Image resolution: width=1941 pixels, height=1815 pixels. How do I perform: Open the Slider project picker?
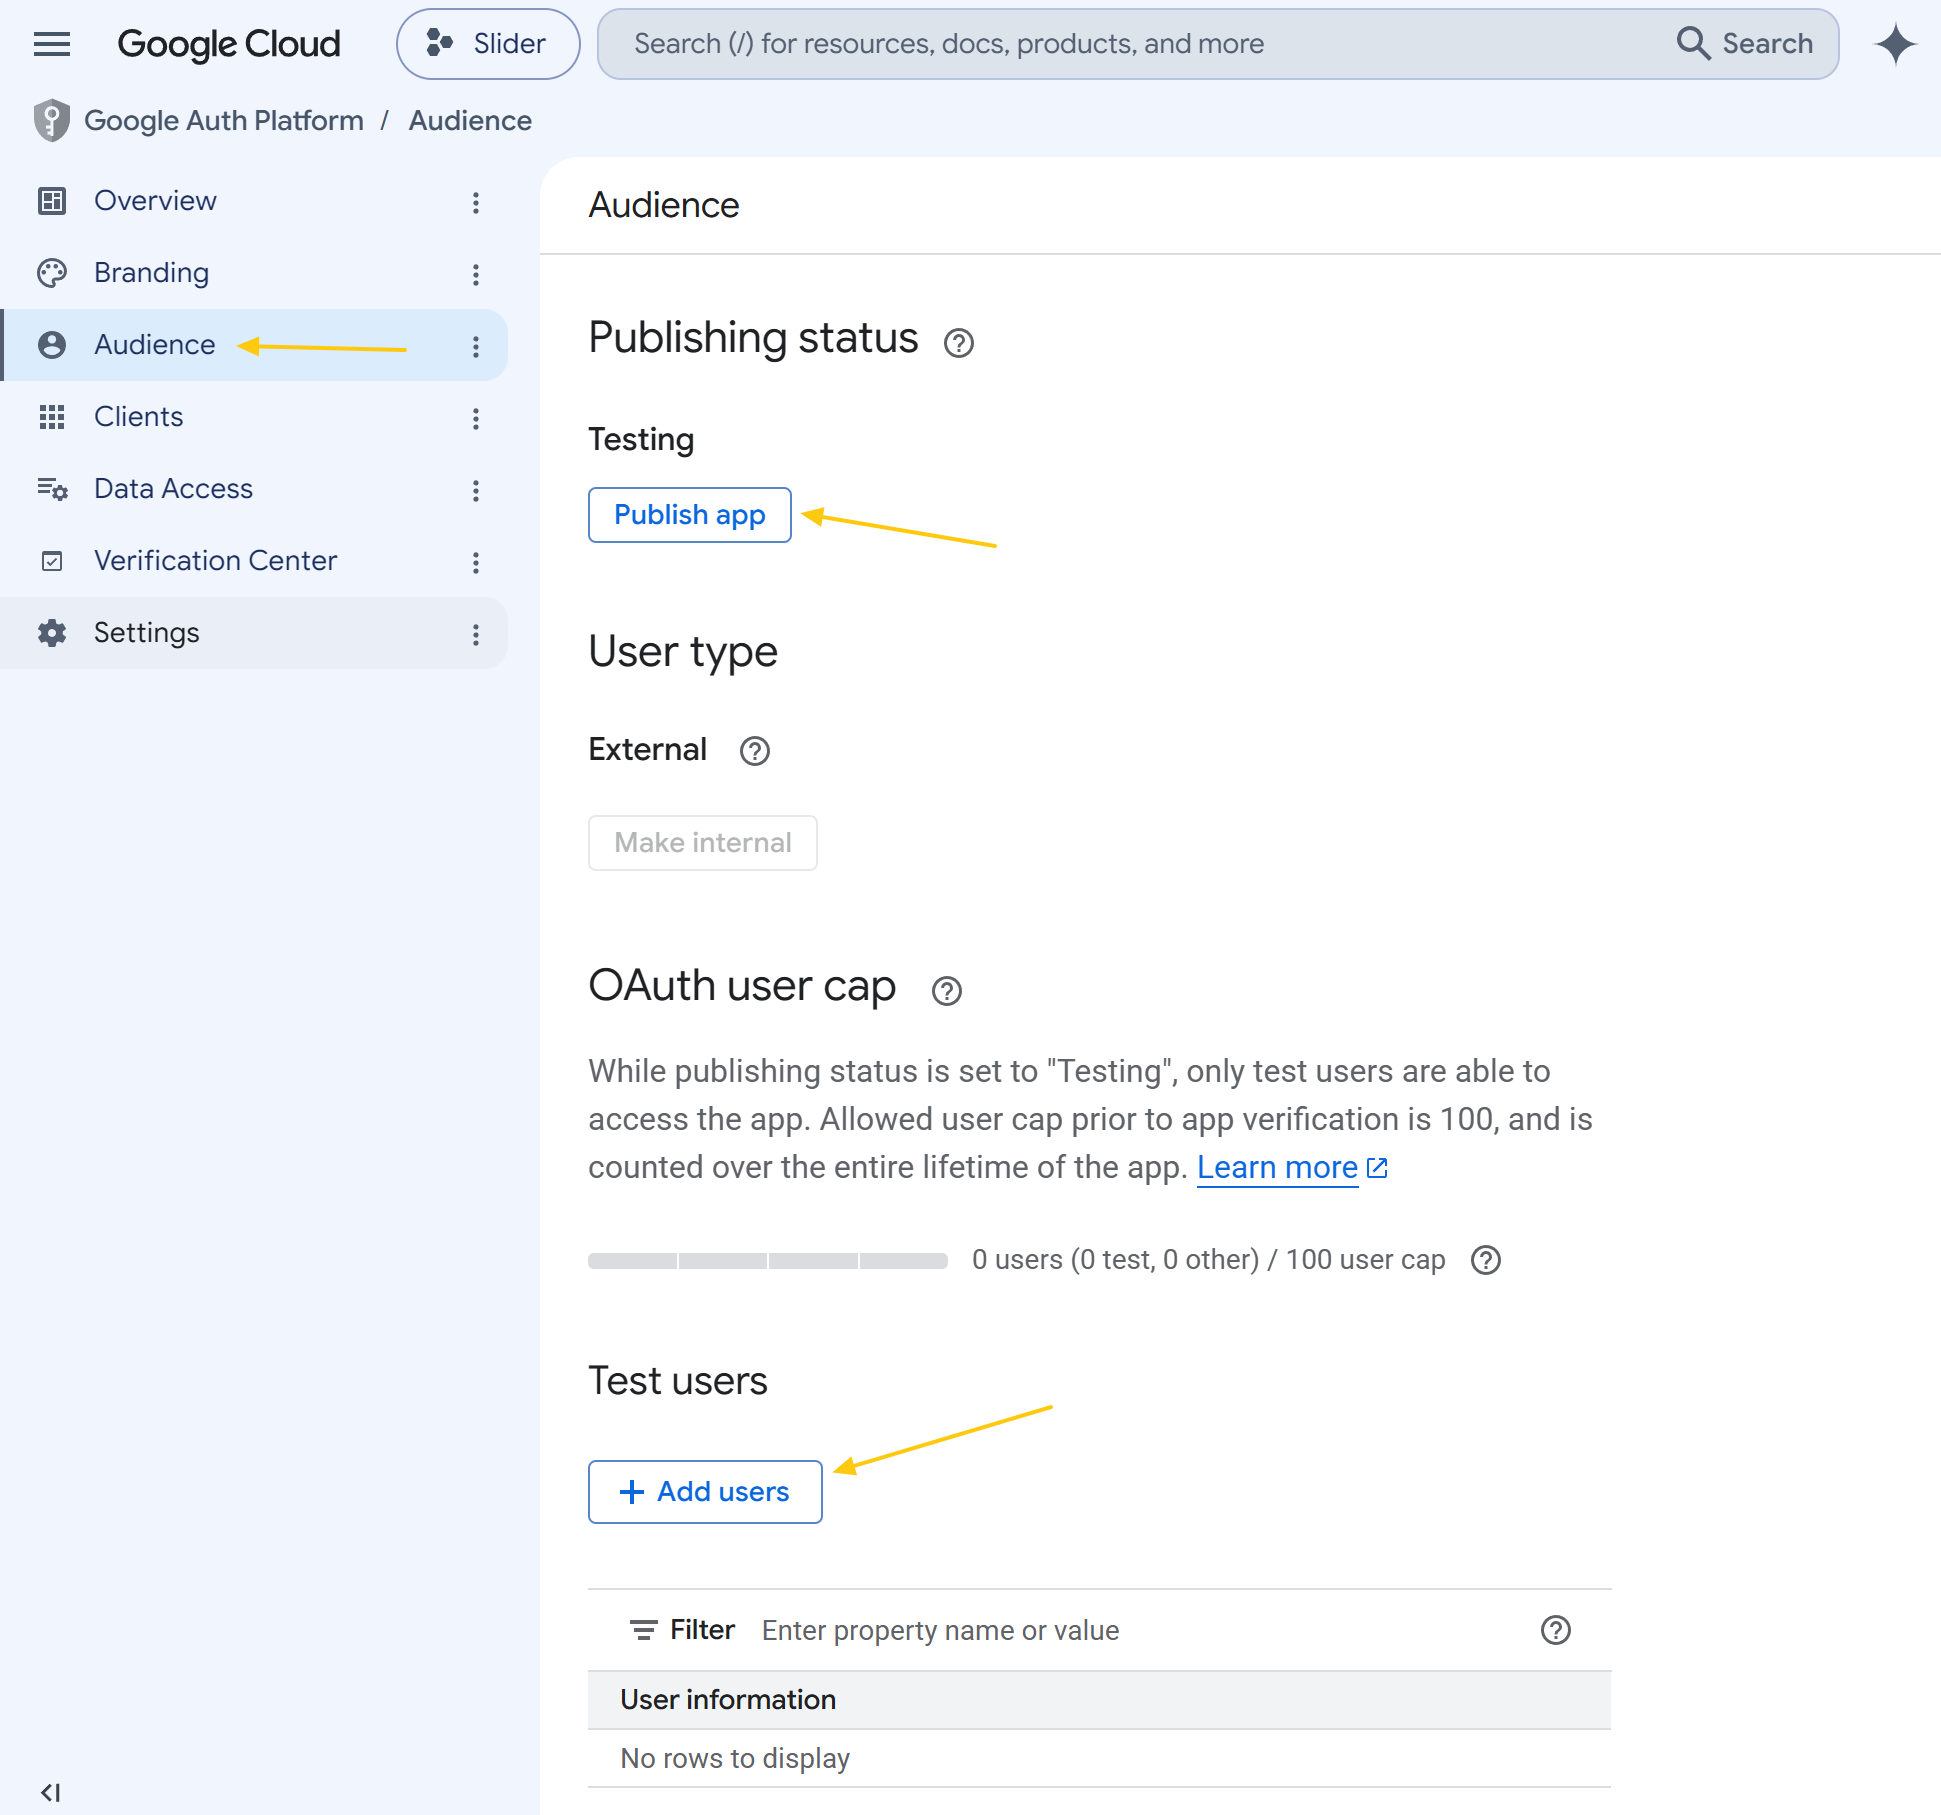pyautogui.click(x=488, y=44)
